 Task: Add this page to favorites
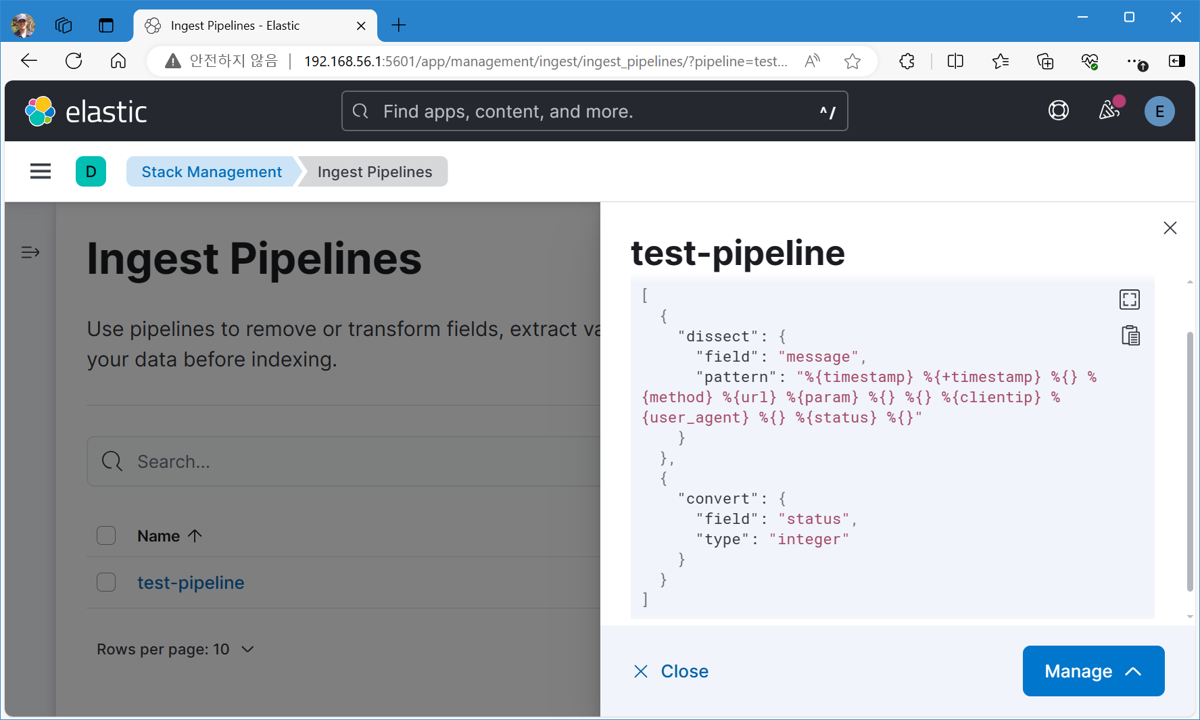coord(852,61)
